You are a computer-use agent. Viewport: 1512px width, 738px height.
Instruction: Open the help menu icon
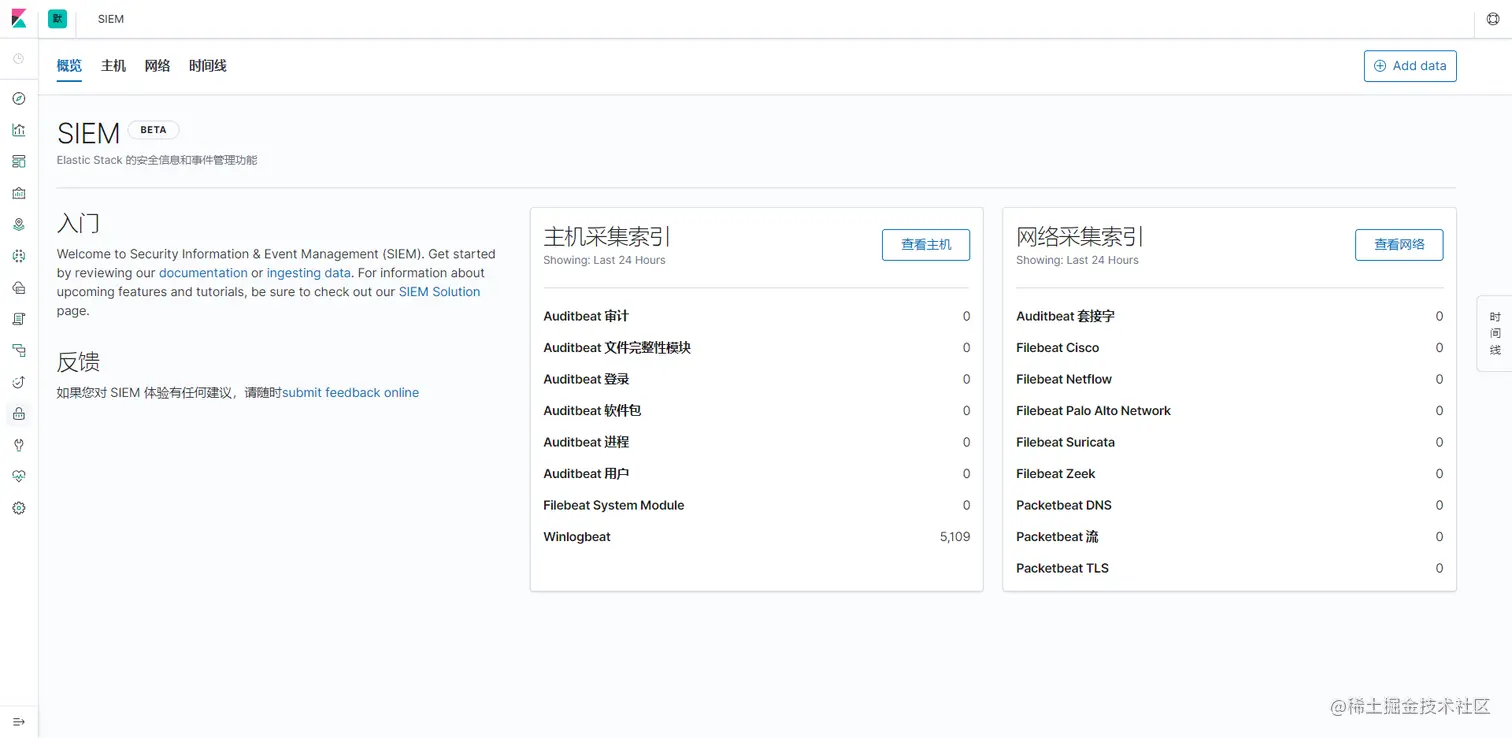pyautogui.click(x=1493, y=19)
